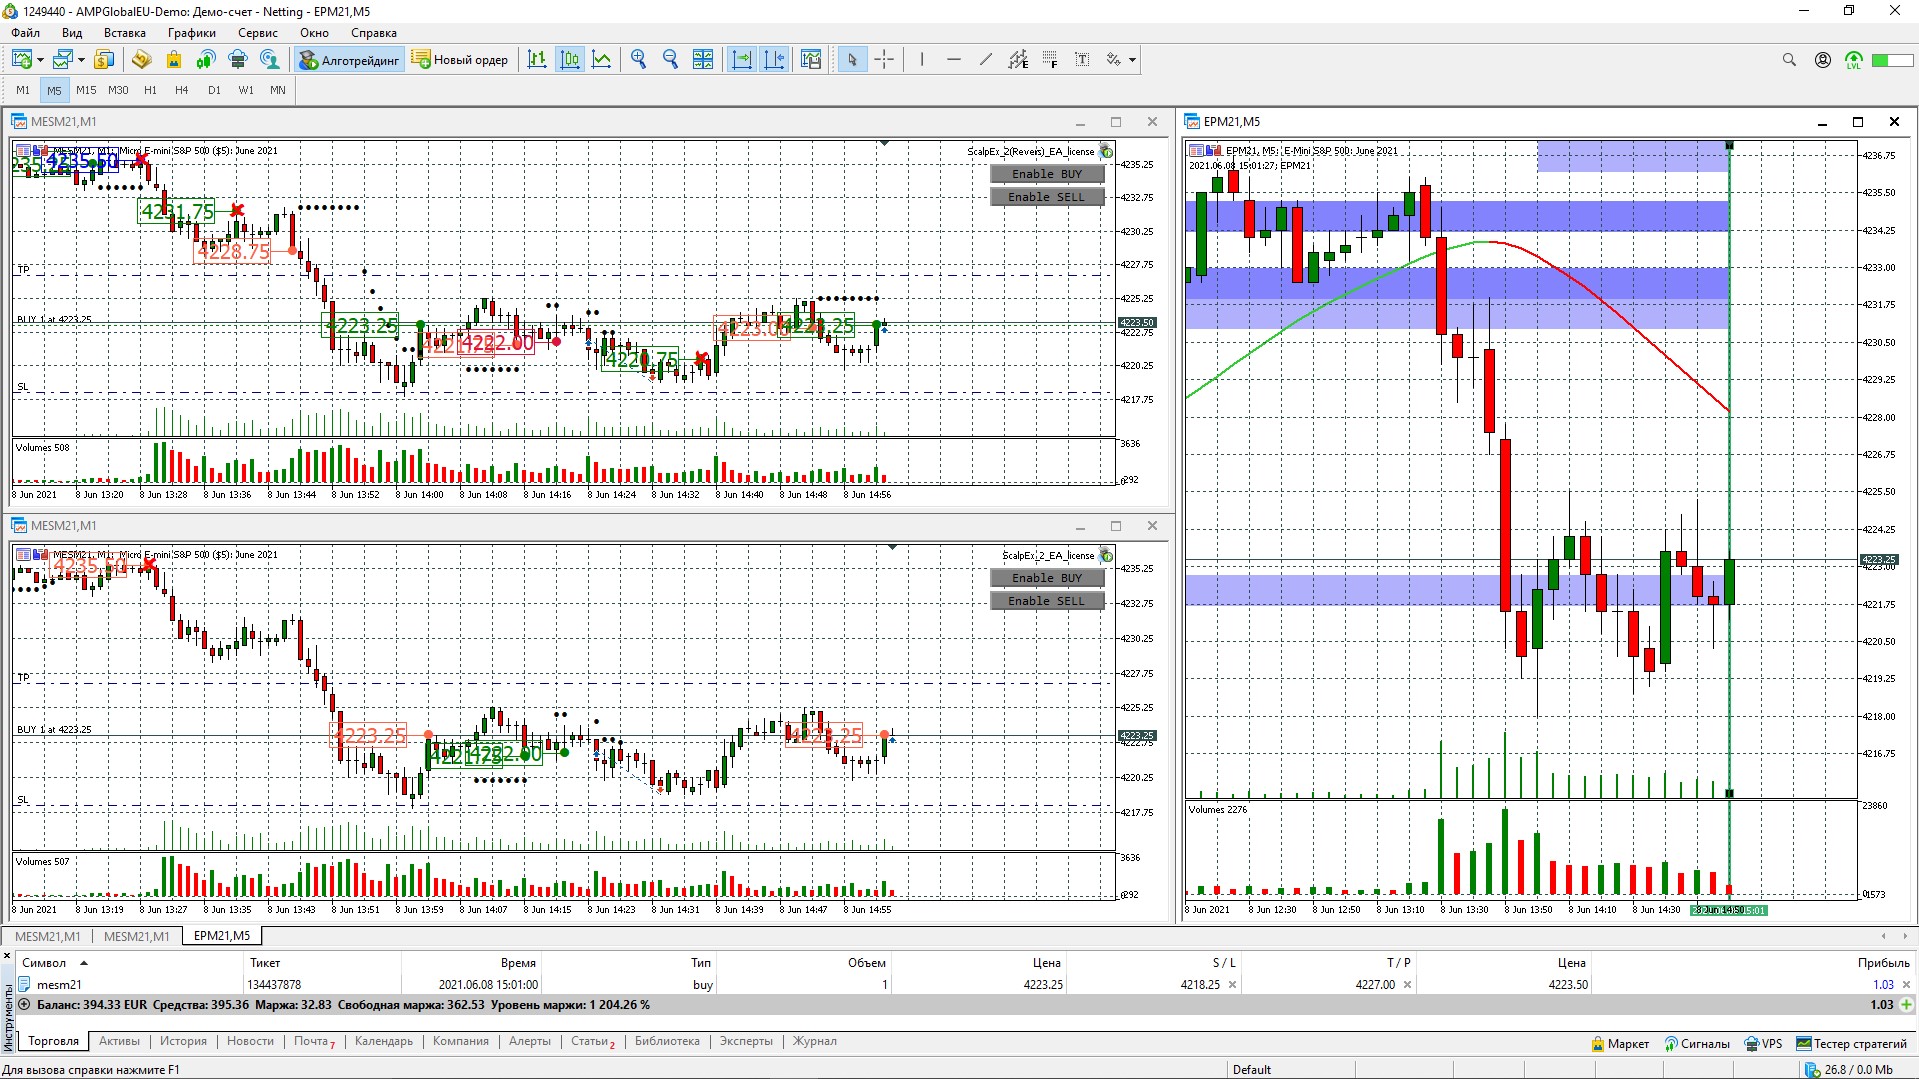The image size is (1919, 1079).
Task: Expand the balance summary row circle
Action: [24, 1004]
